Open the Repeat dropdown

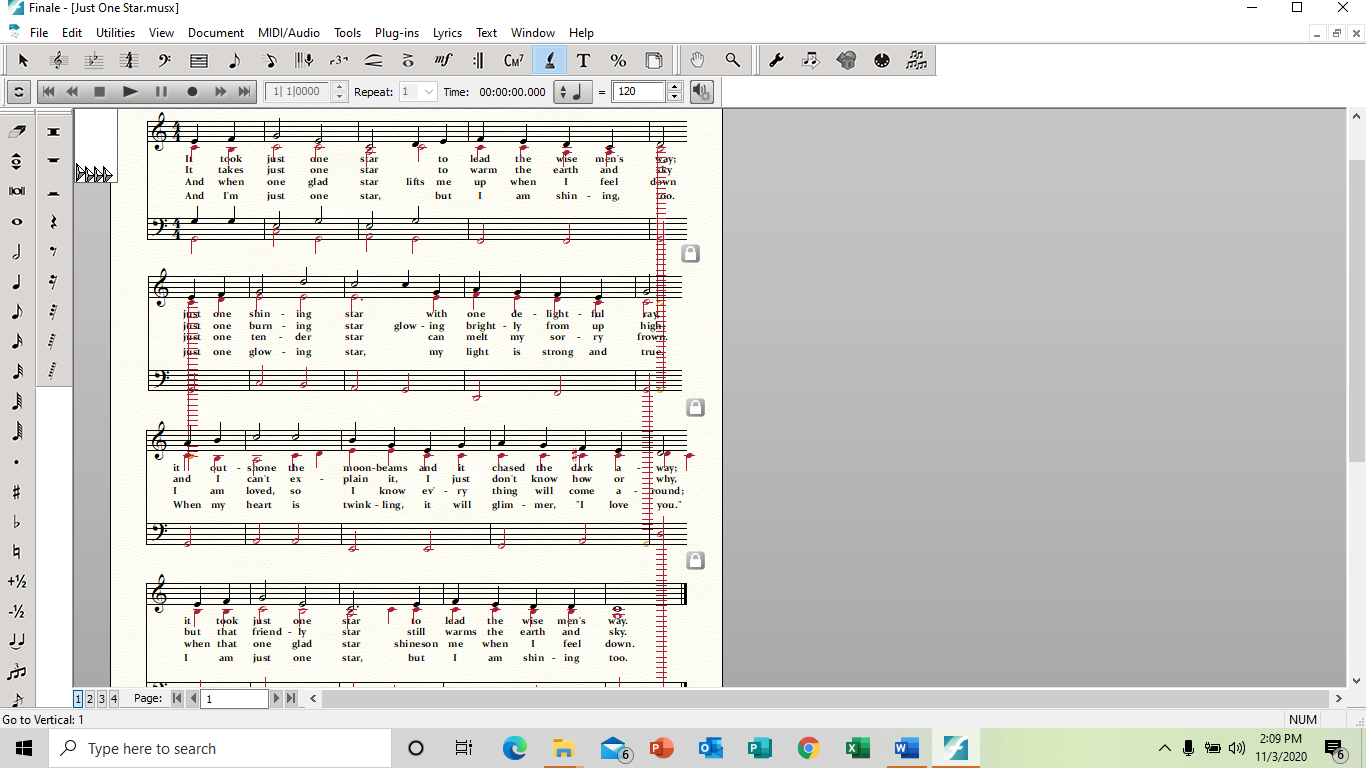[x=429, y=92]
